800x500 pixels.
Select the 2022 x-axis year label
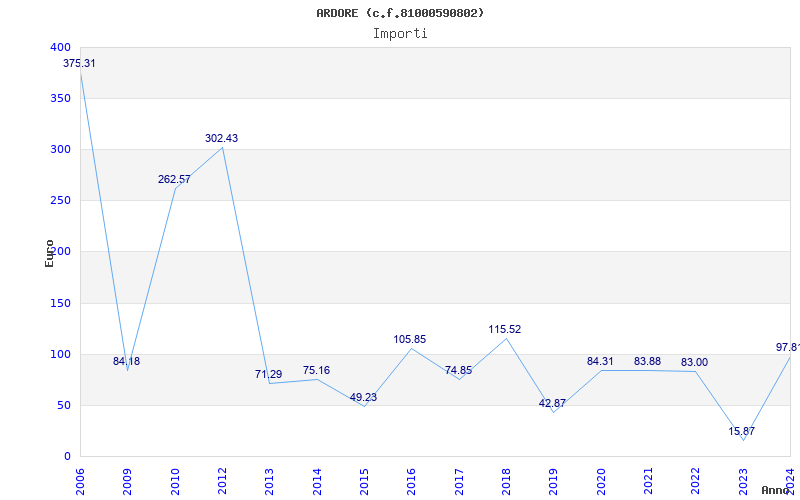(696, 482)
